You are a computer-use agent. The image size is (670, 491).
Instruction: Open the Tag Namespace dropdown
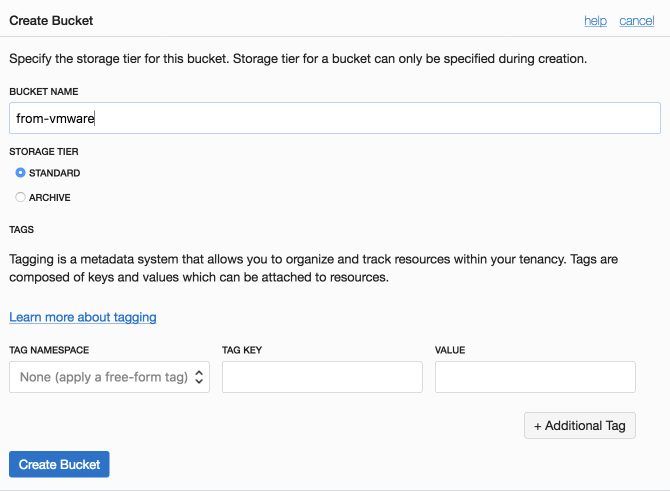pos(109,377)
